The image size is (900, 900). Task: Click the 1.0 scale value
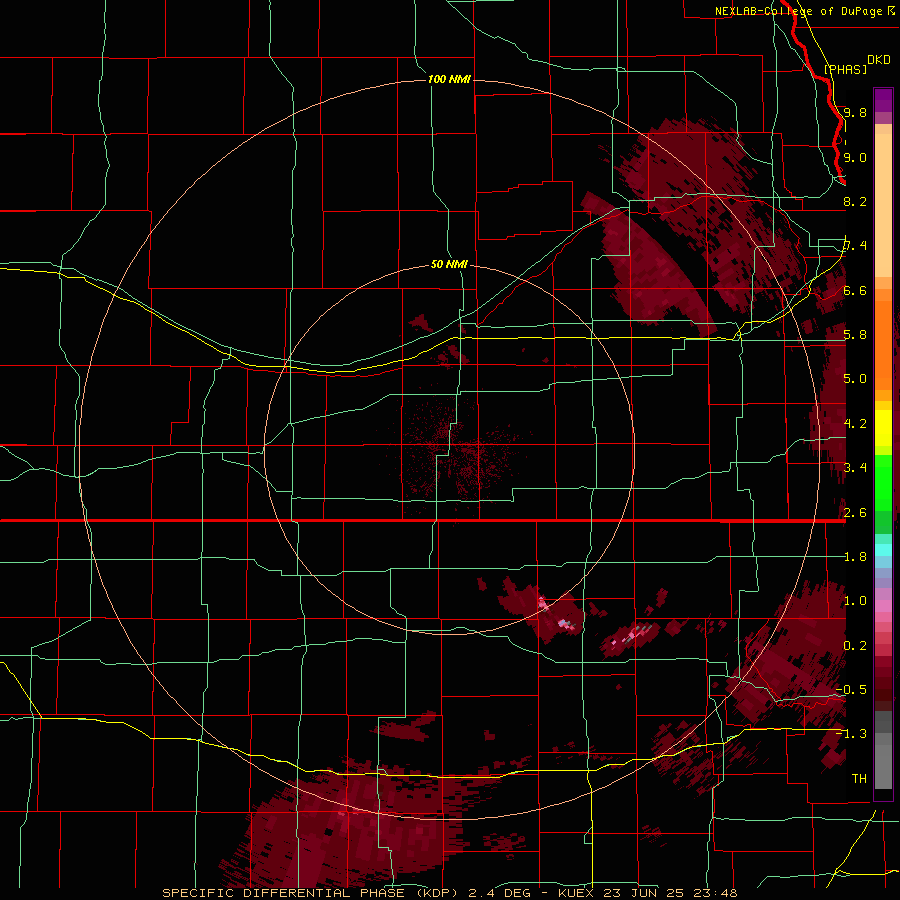855,600
